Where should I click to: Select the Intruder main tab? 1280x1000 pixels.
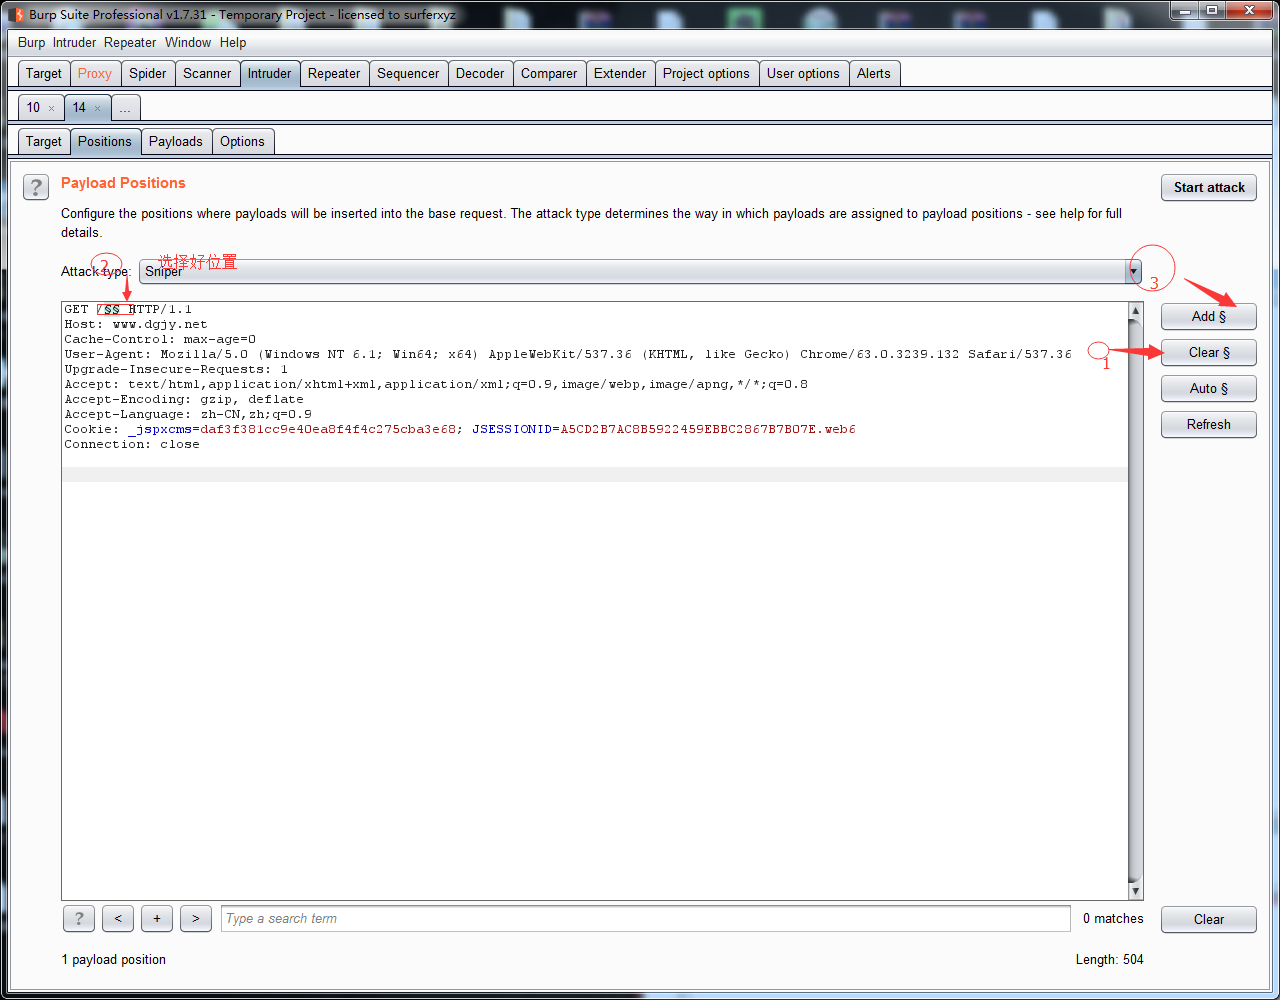pyautogui.click(x=270, y=73)
